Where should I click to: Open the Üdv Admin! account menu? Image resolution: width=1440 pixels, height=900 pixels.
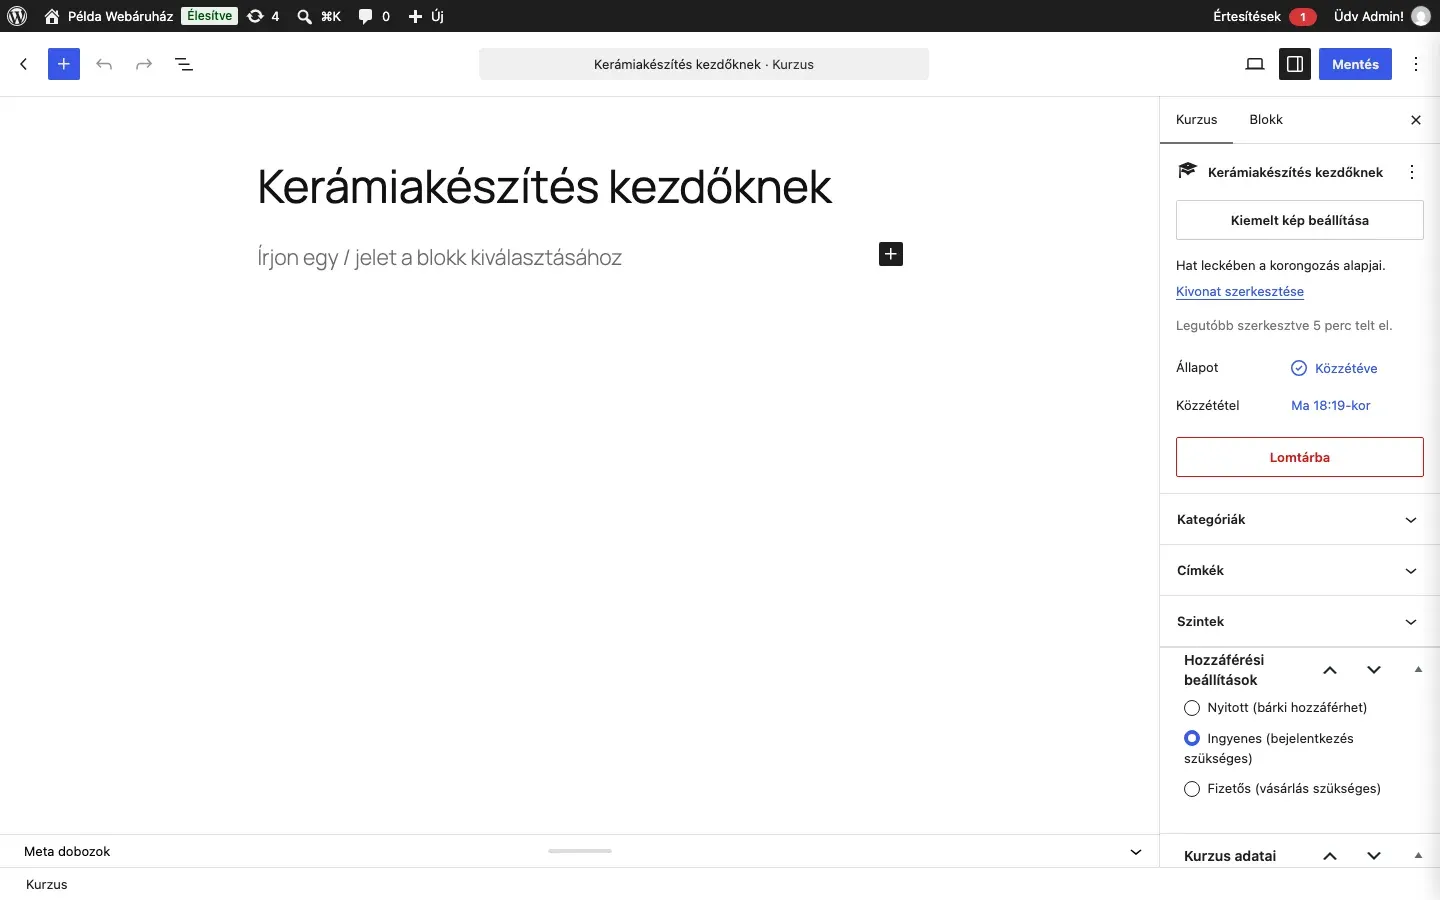pos(1383,16)
